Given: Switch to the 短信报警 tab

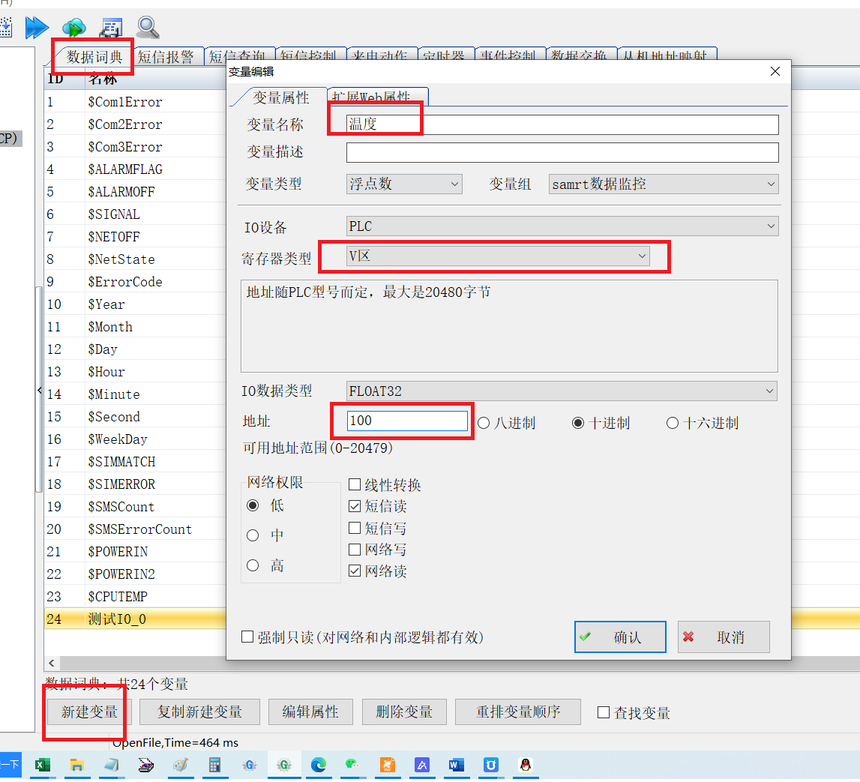Looking at the screenshot, I should pyautogui.click(x=166, y=56).
